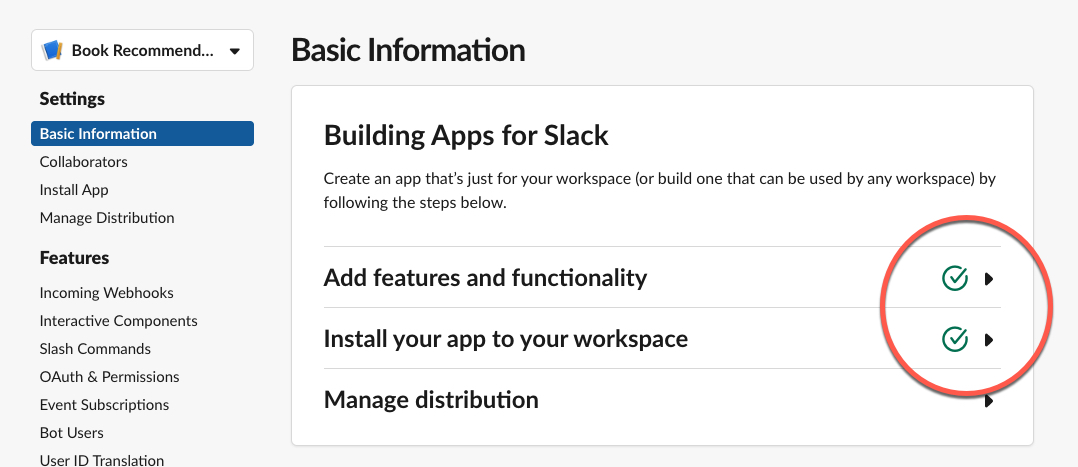This screenshot has height=467, width=1078.
Task: Navigate to Interactive Components
Action: click(118, 321)
